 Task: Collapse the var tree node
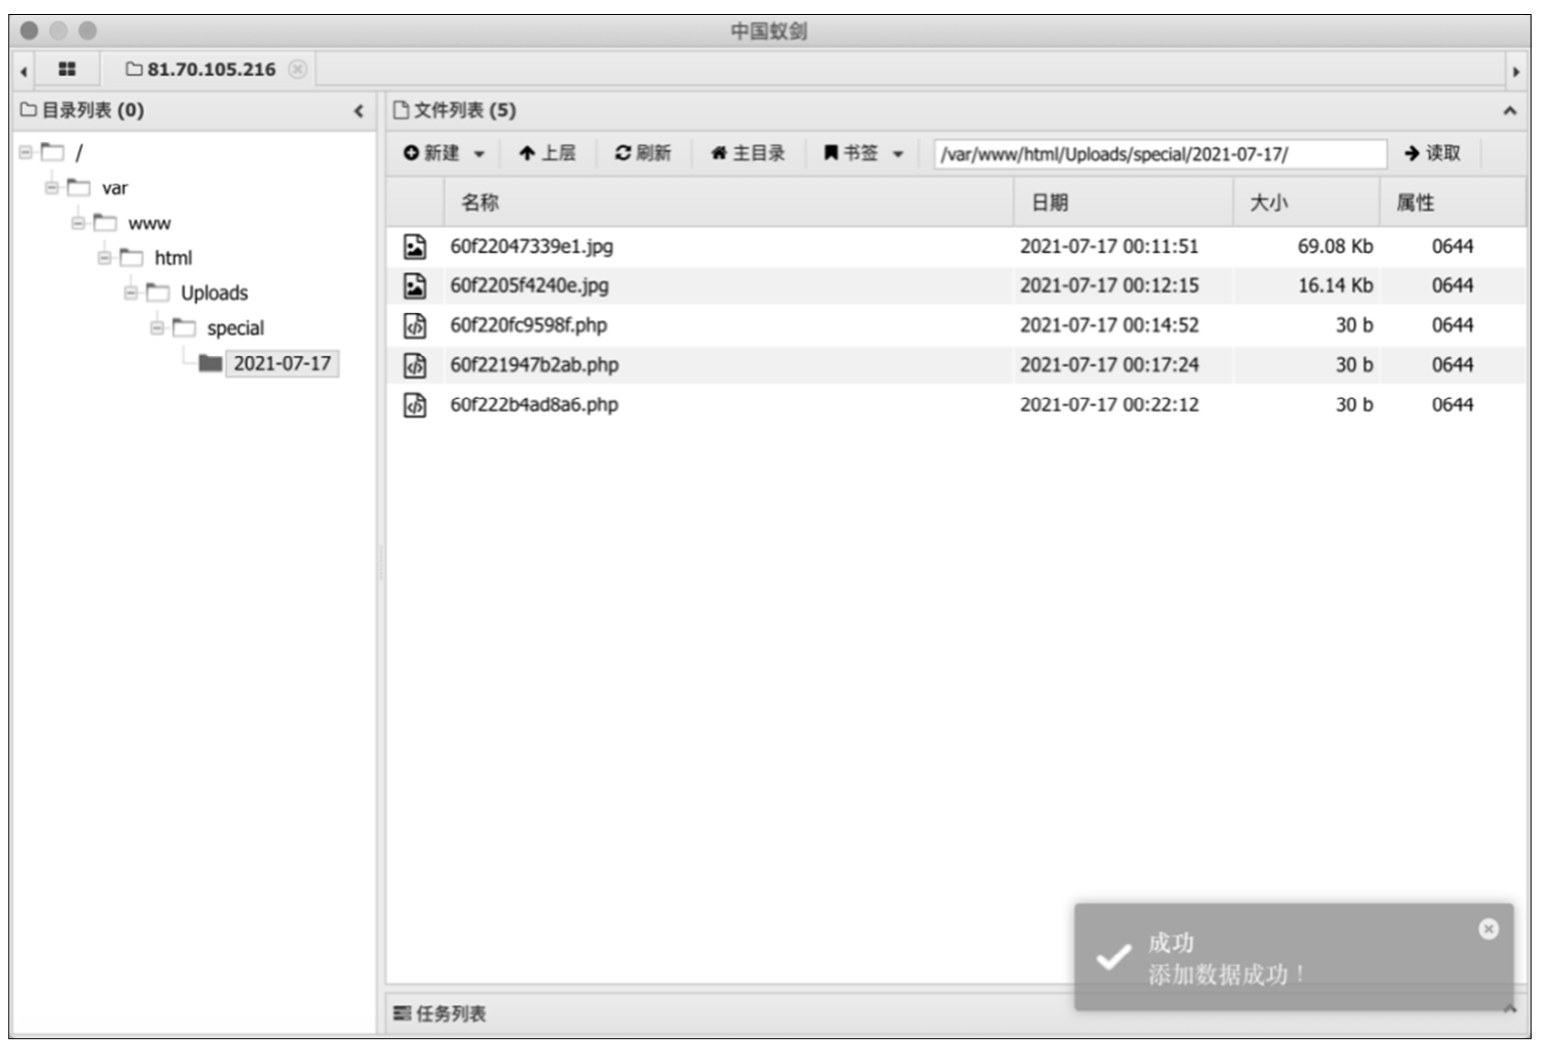(x=52, y=187)
